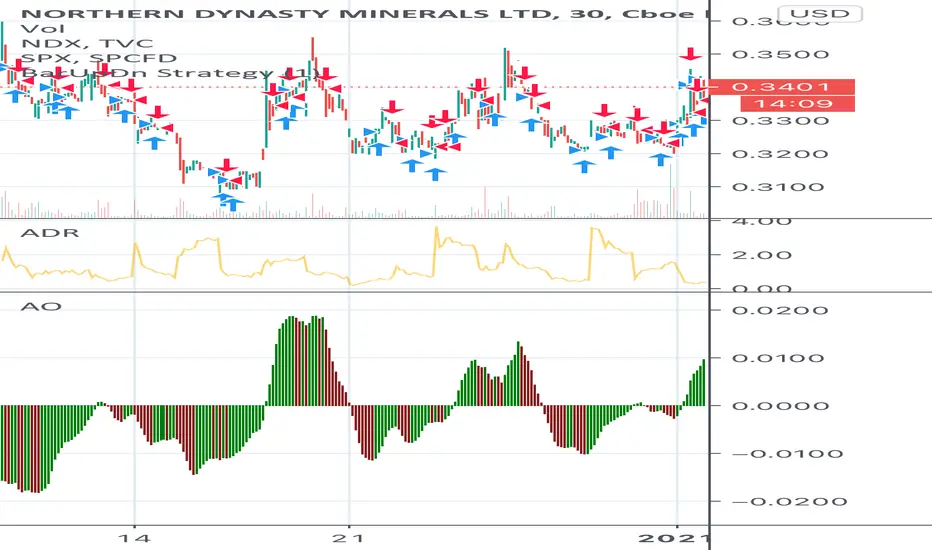
Task: Click the ADR indicator pane label
Action: click(49, 232)
